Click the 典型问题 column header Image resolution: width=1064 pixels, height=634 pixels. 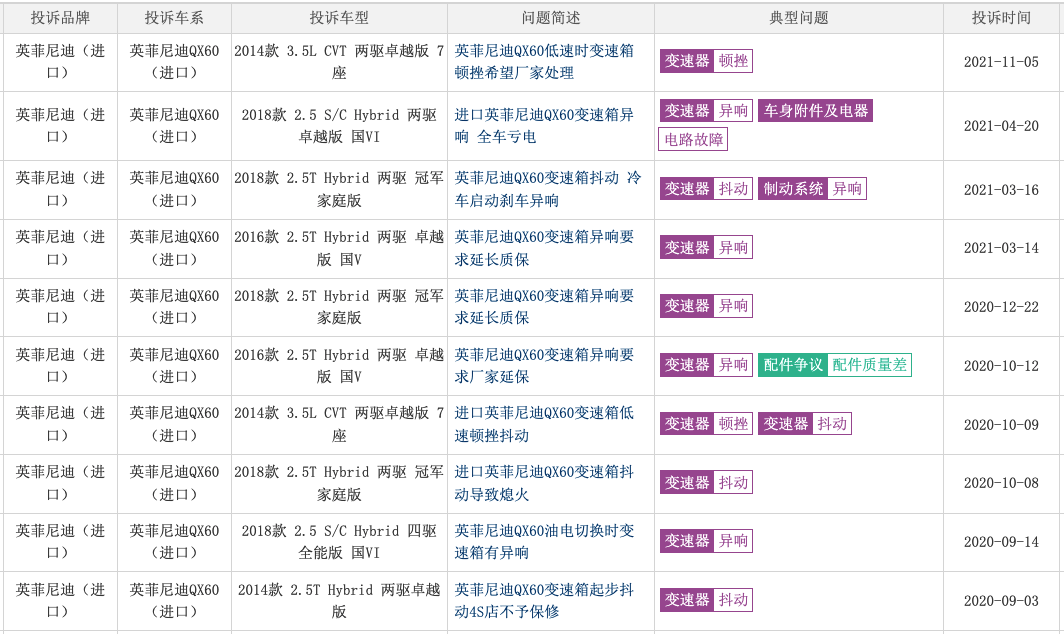point(799,18)
